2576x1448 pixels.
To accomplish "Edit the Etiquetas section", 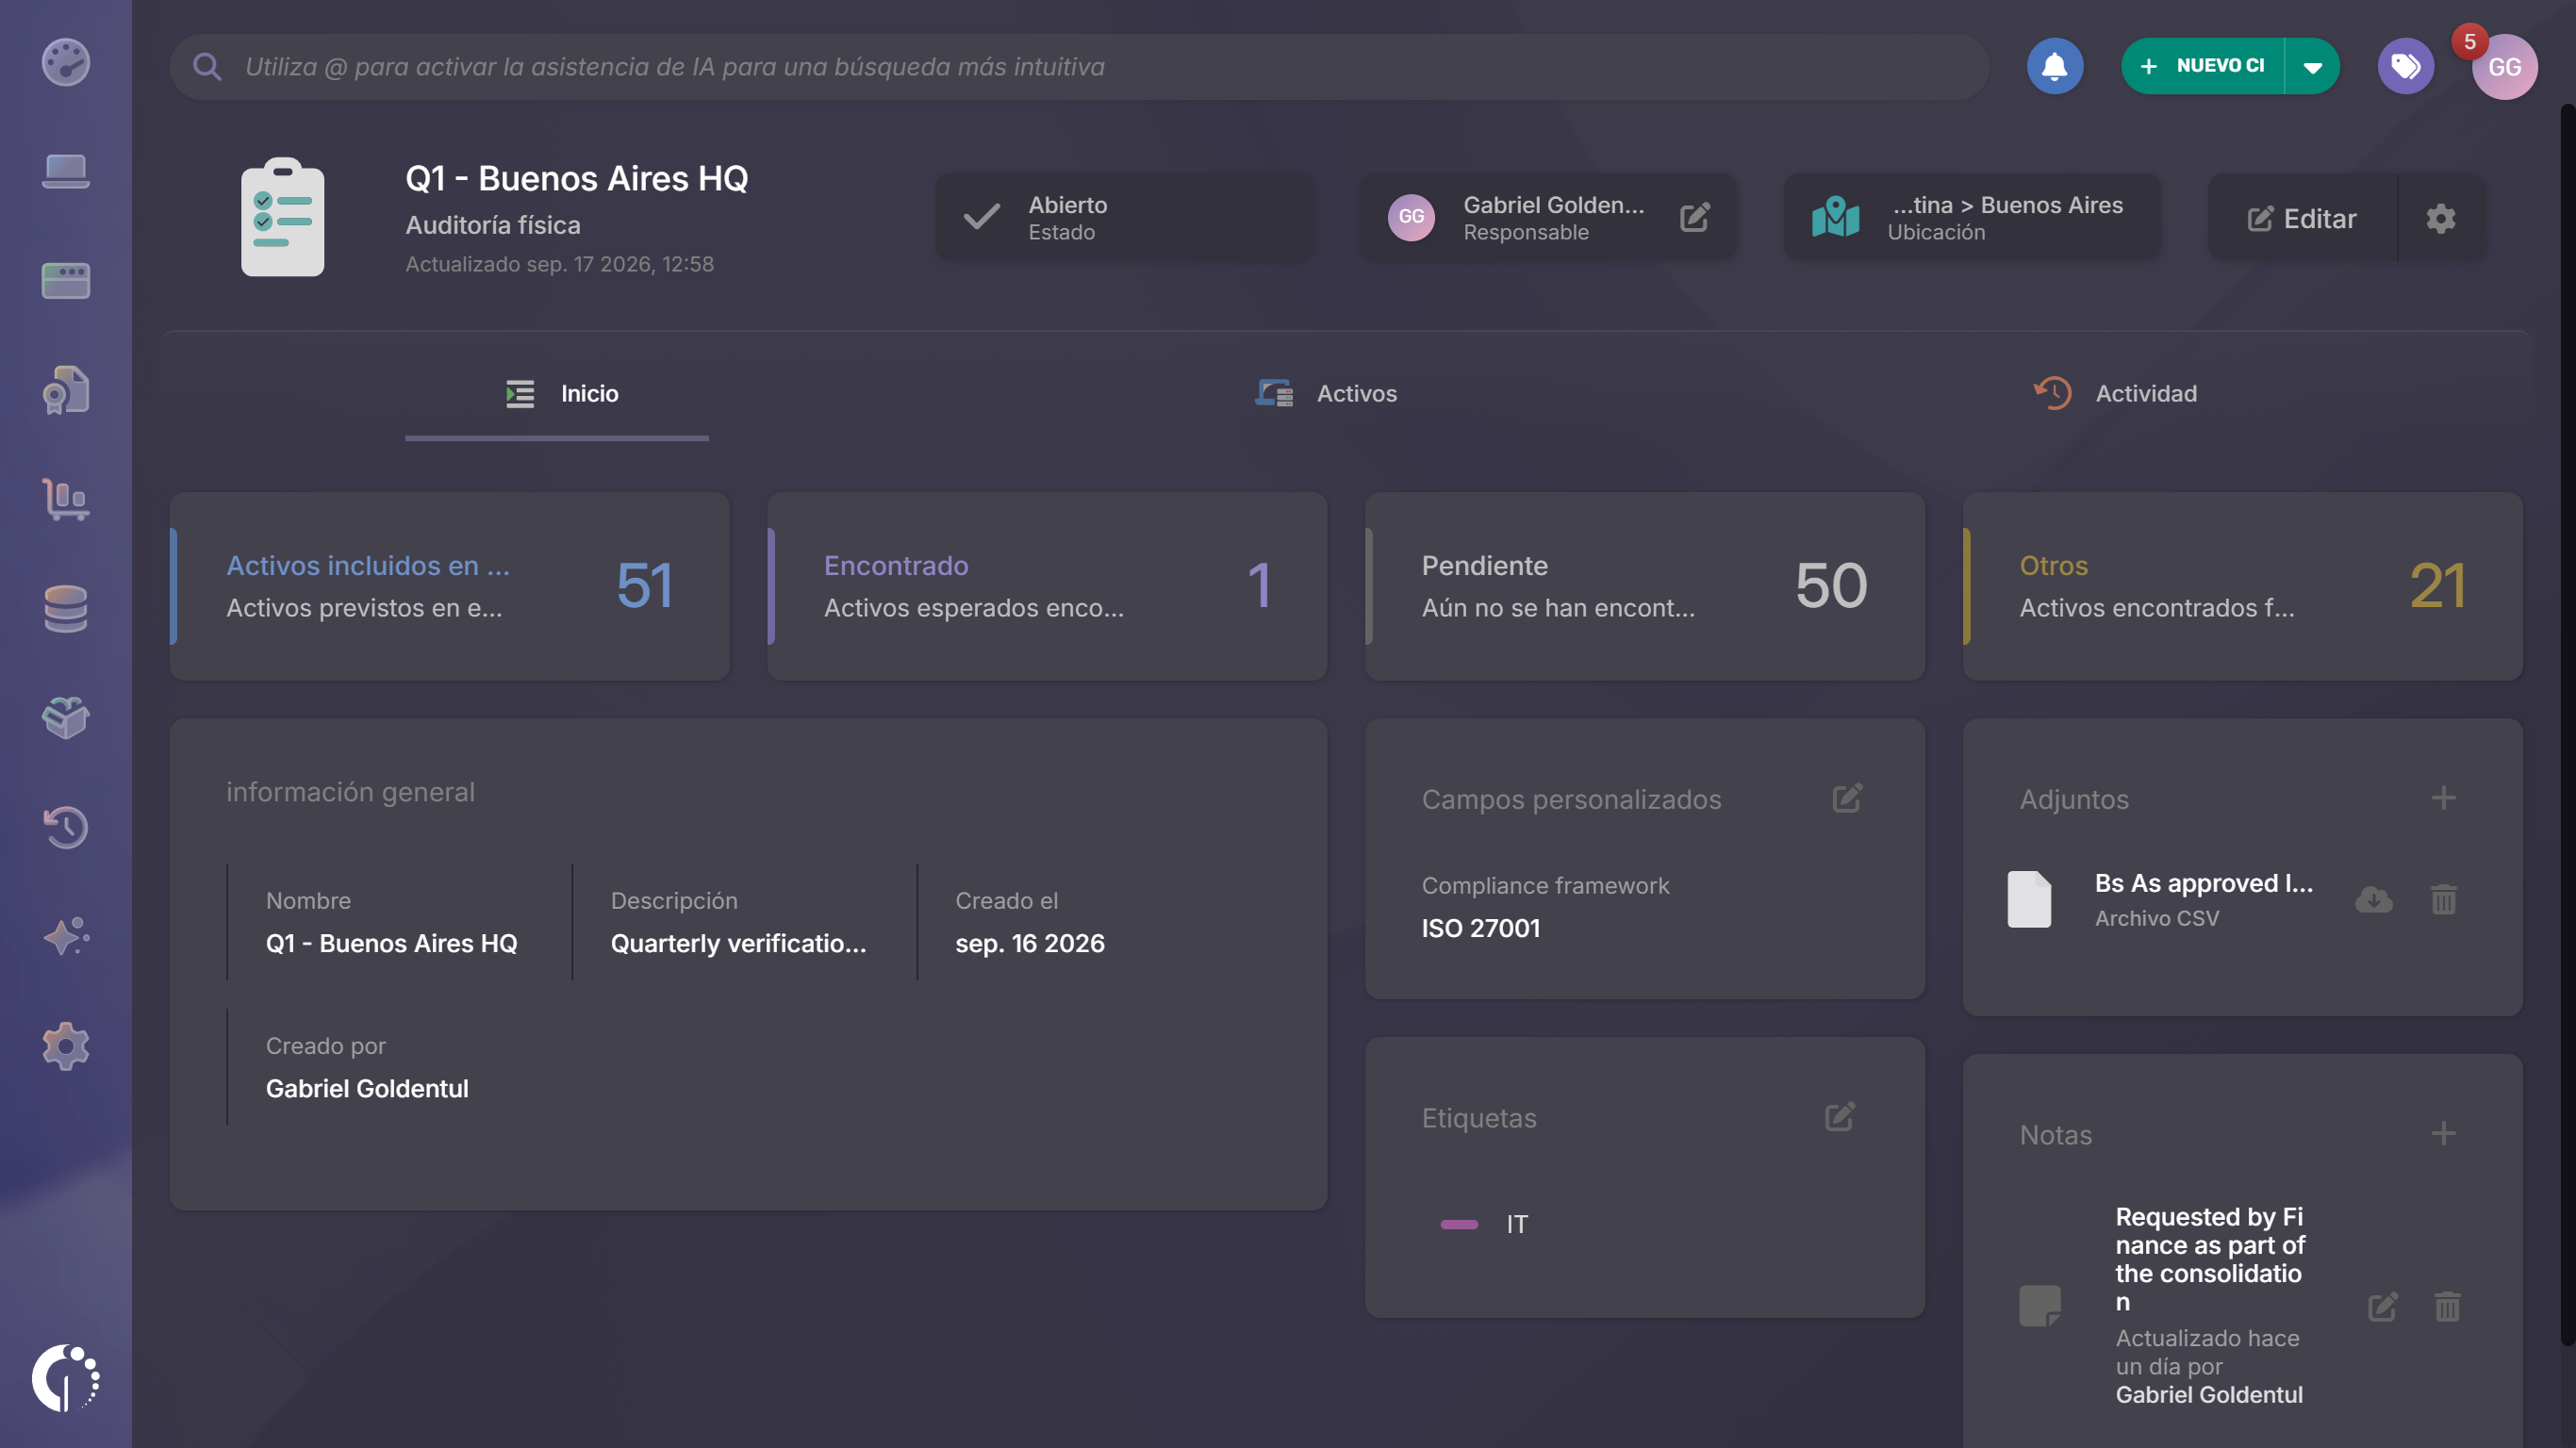I will point(1840,1116).
